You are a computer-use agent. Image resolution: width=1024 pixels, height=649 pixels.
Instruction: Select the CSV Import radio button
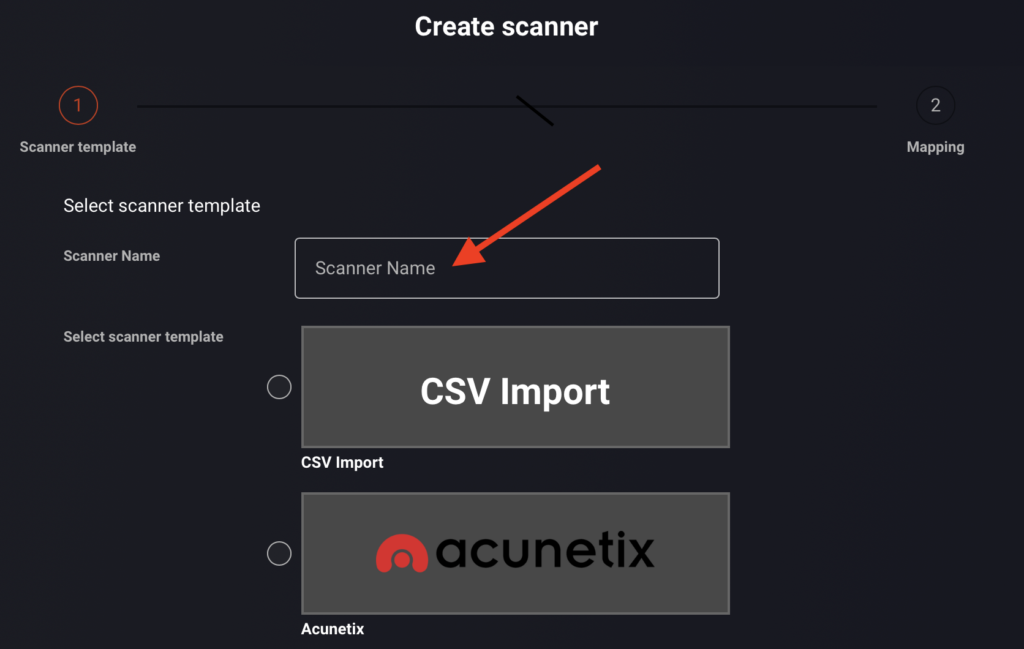point(279,387)
